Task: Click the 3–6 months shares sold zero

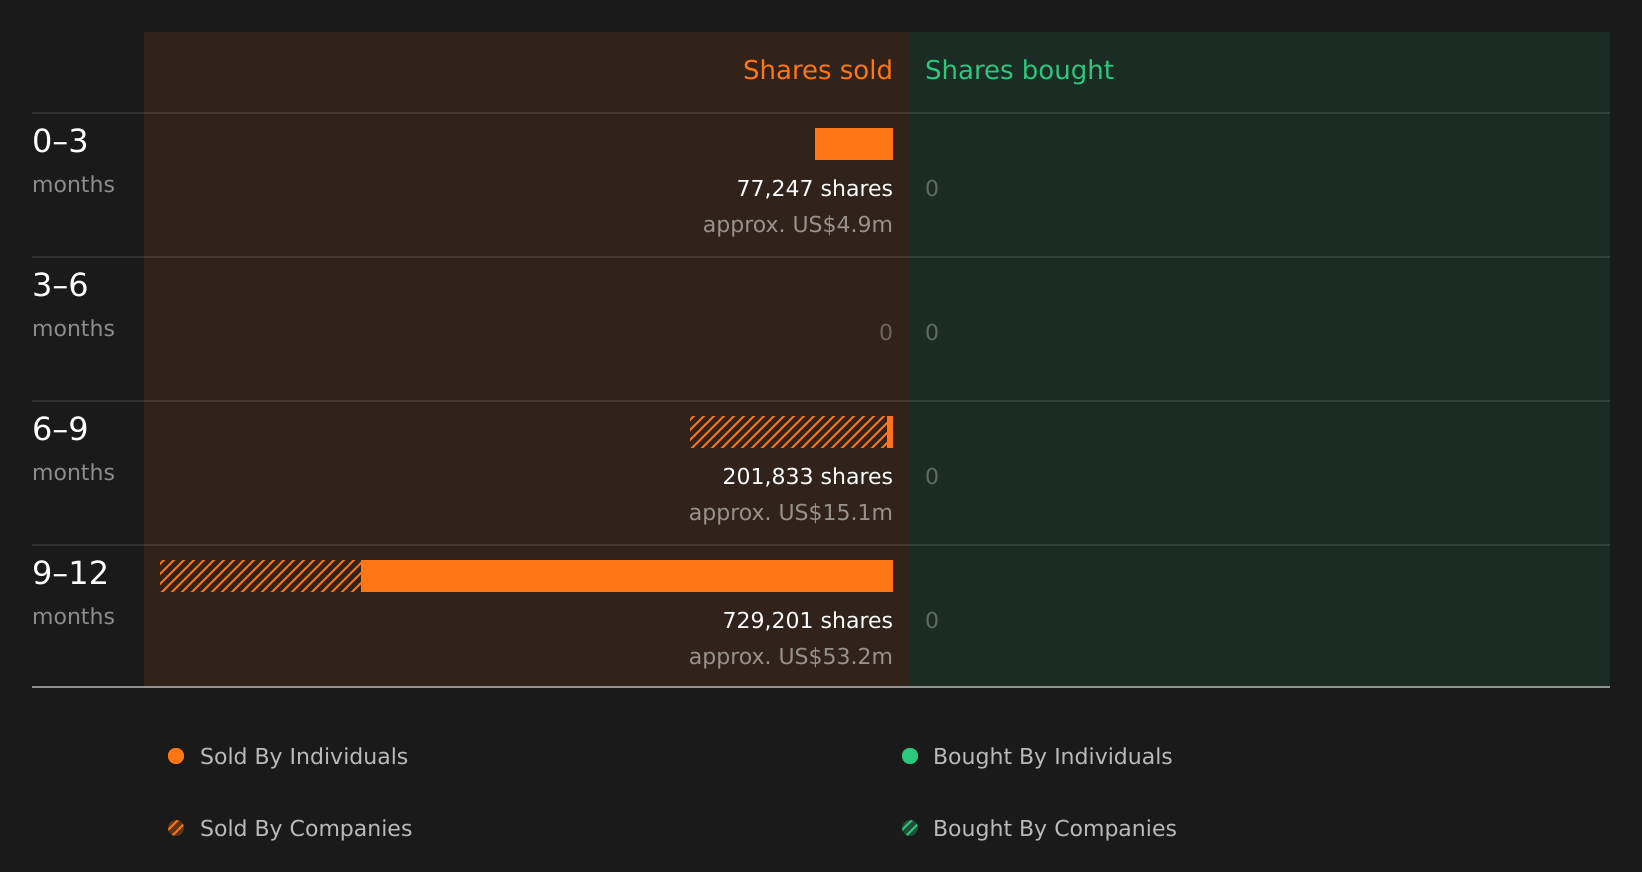Action: pyautogui.click(x=885, y=333)
